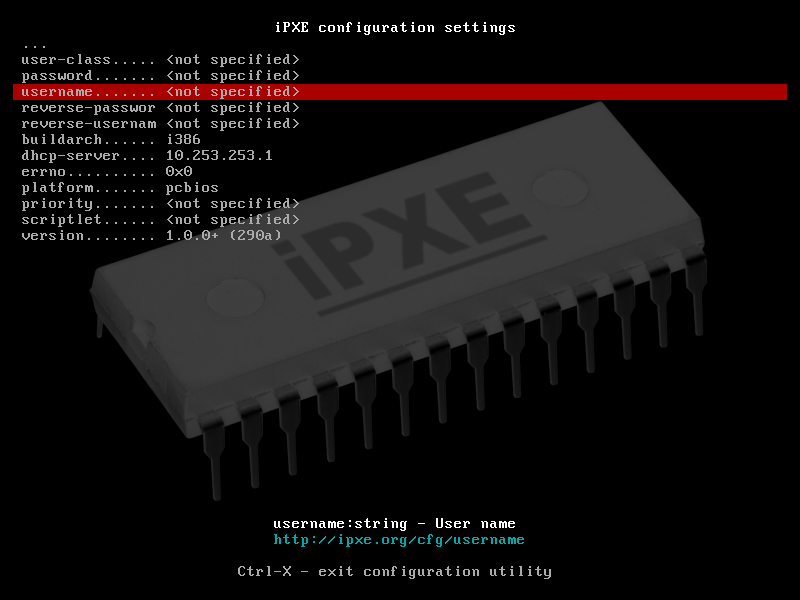Click the username value '<not specified>'
This screenshot has height=600, width=800.
tap(232, 92)
